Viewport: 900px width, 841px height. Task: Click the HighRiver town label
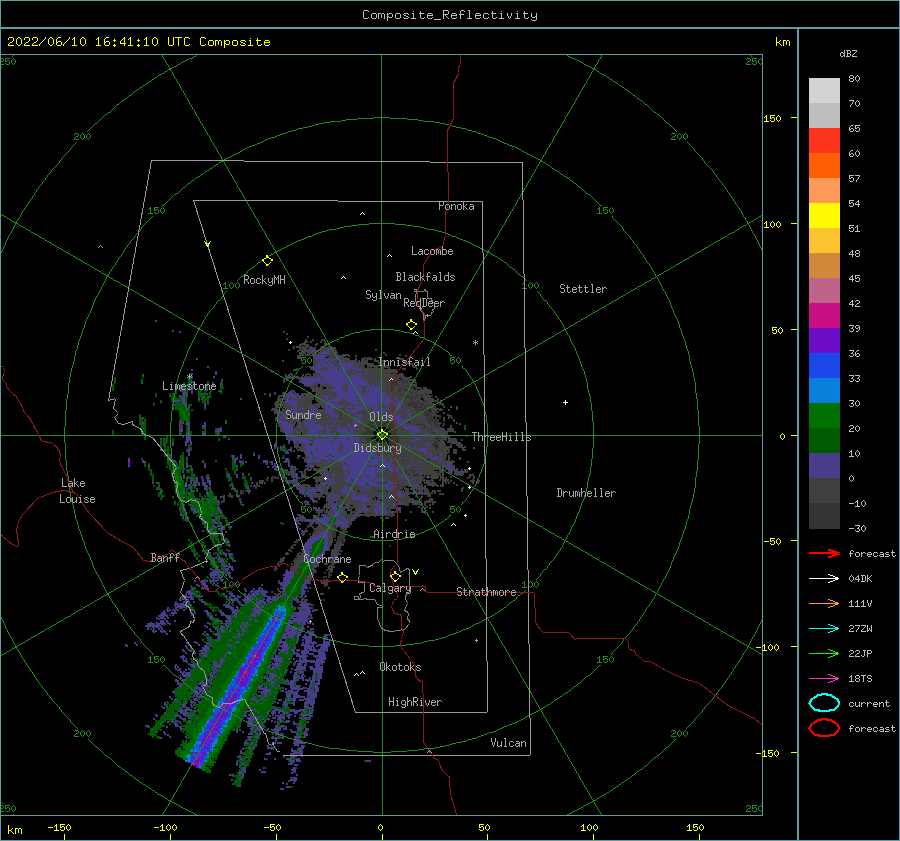[x=415, y=703]
